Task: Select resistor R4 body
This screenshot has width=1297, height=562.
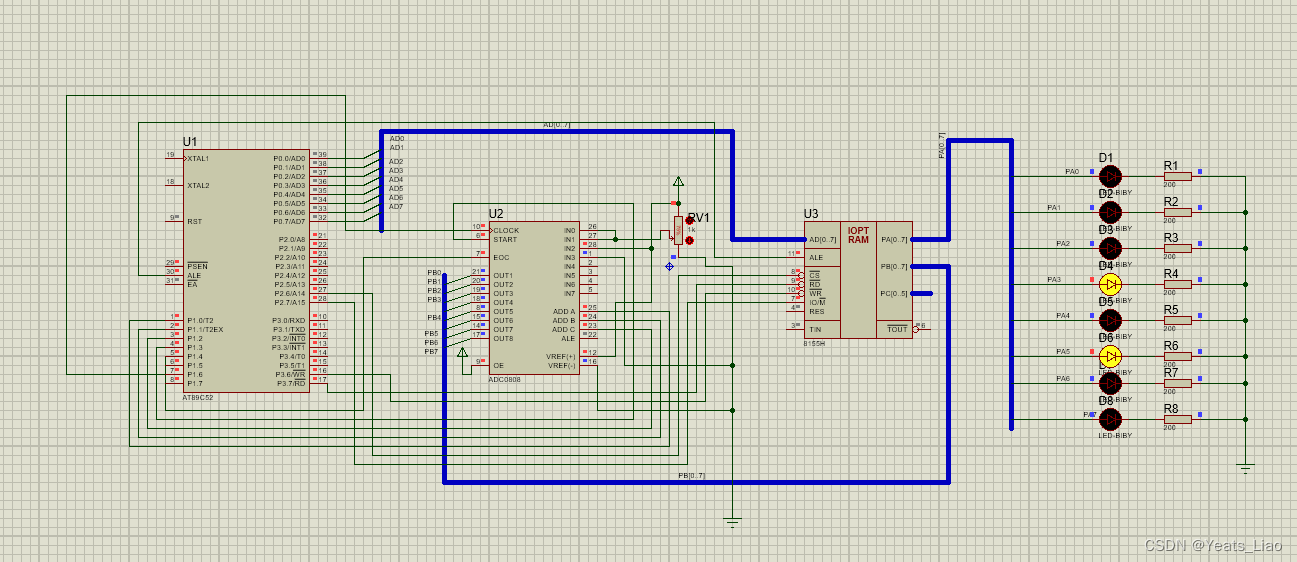Action: (x=1177, y=284)
